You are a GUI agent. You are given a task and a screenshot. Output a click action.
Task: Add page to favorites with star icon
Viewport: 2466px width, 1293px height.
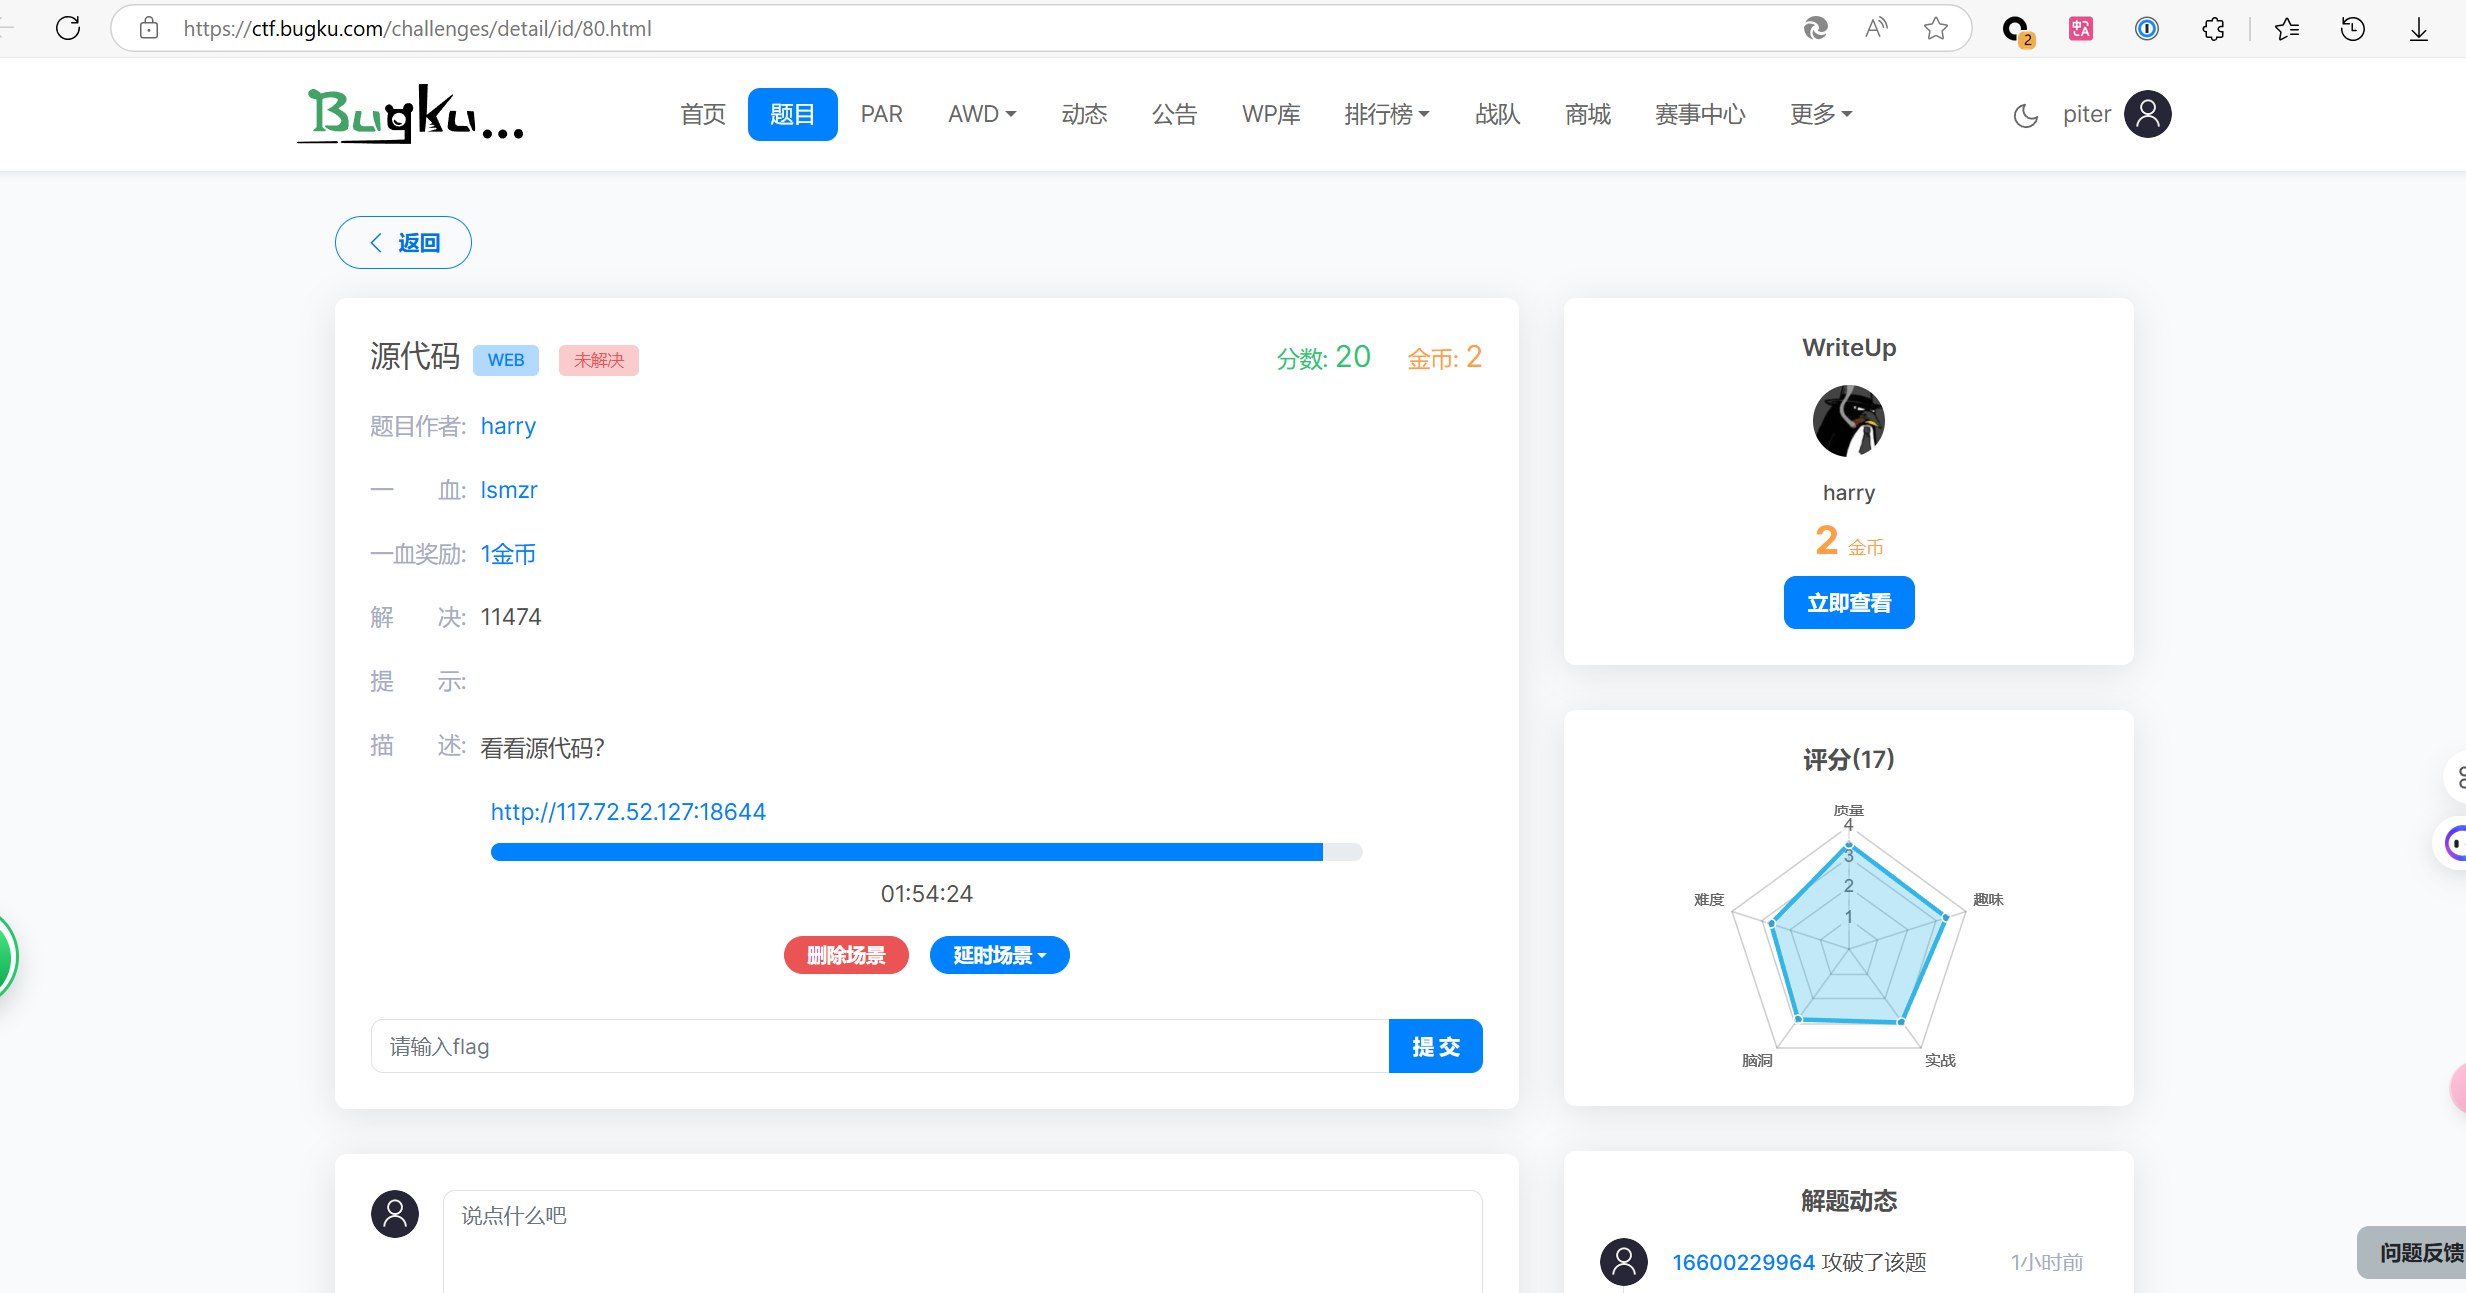[1935, 28]
